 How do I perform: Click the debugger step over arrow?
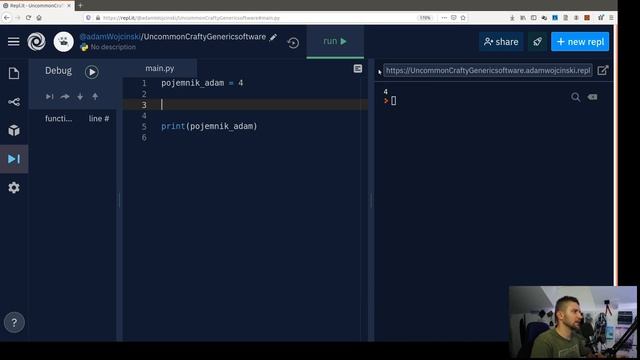pyautogui.click(x=65, y=97)
